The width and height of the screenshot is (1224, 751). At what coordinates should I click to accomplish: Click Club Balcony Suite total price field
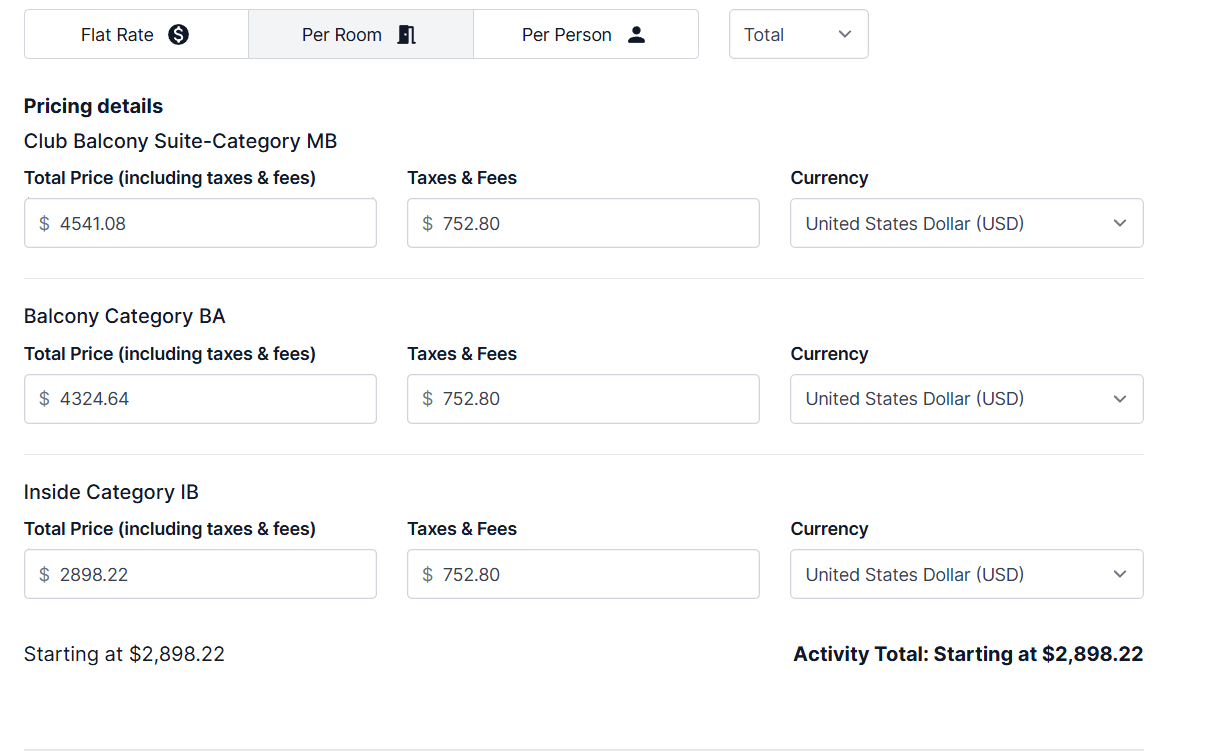(x=200, y=223)
